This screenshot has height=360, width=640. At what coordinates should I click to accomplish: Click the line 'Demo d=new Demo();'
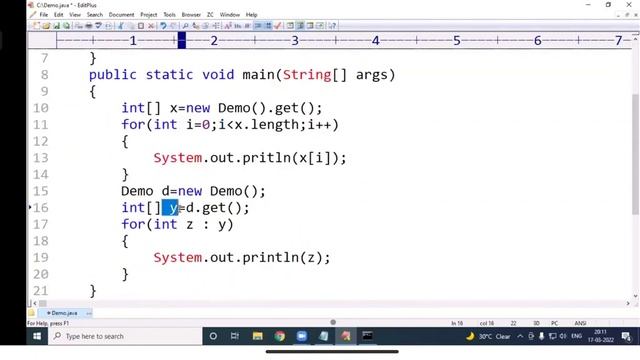(193, 191)
